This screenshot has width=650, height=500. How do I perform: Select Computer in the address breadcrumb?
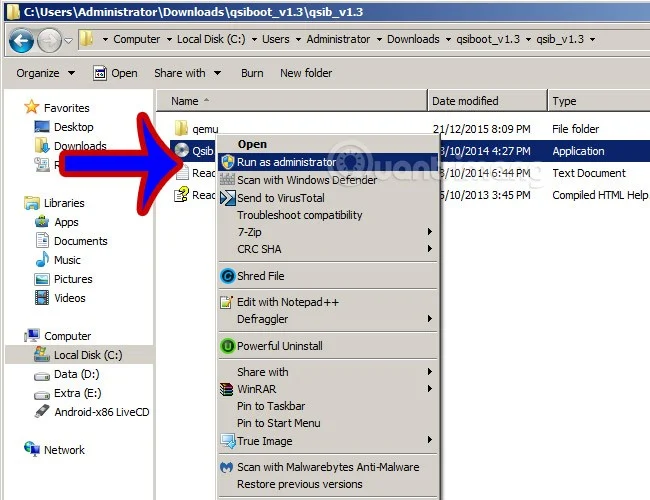[x=136, y=39]
